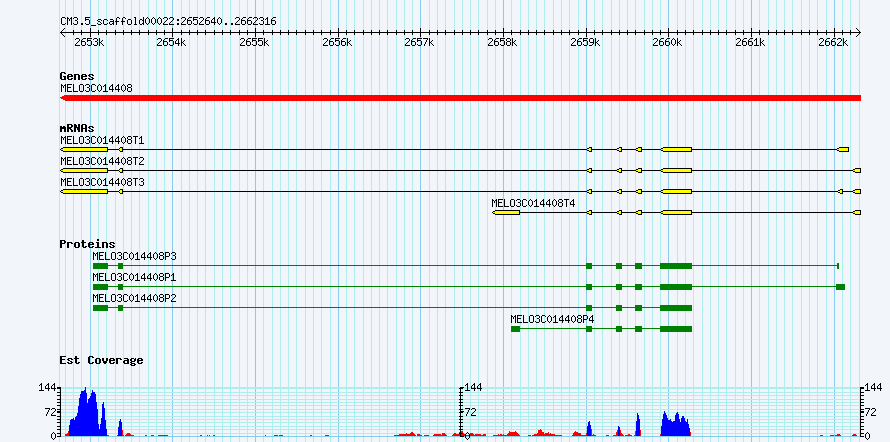Click the leftmost green block of MELO3C014408P2
The image size is (890, 442).
pyautogui.click(x=100, y=308)
